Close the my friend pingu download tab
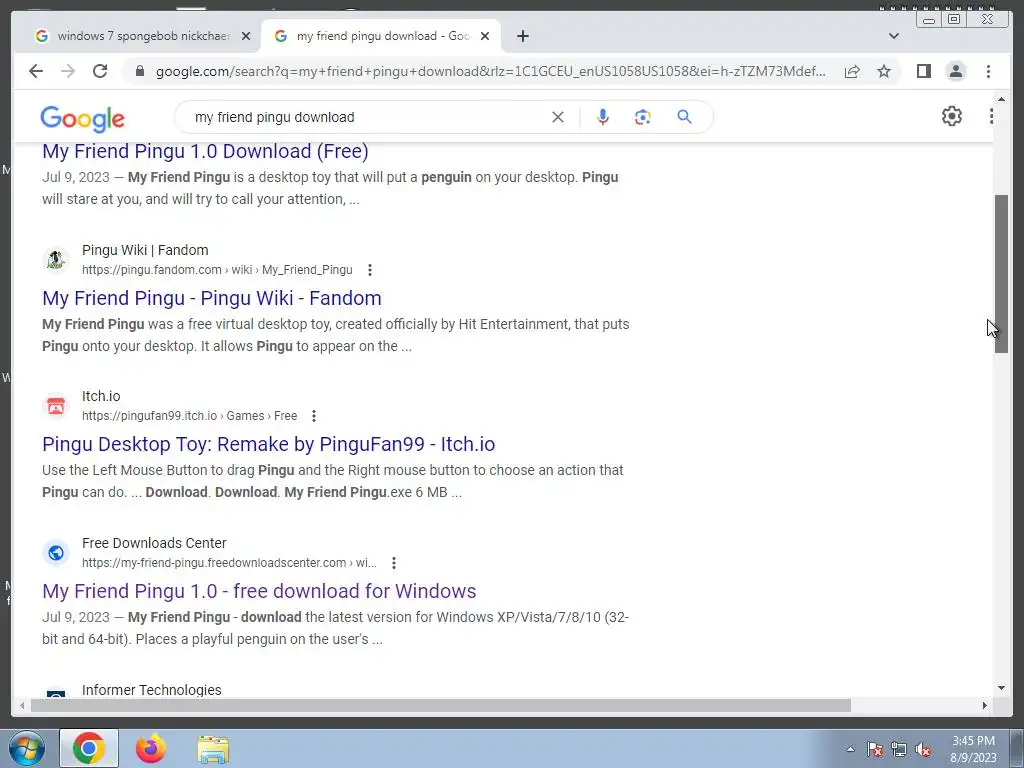Viewport: 1024px width, 768px height. 485,36
